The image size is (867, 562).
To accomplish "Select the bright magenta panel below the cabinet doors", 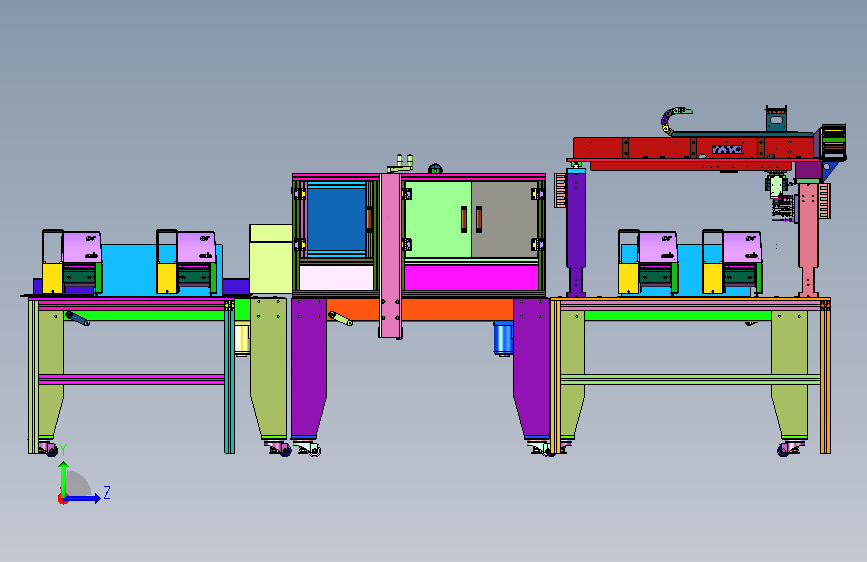I will pyautogui.click(x=471, y=278).
